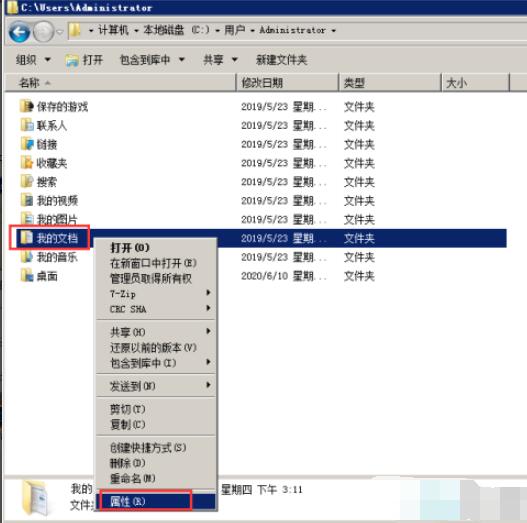
Task: Click the greyed Forward navigation arrow
Action: pos(44,32)
